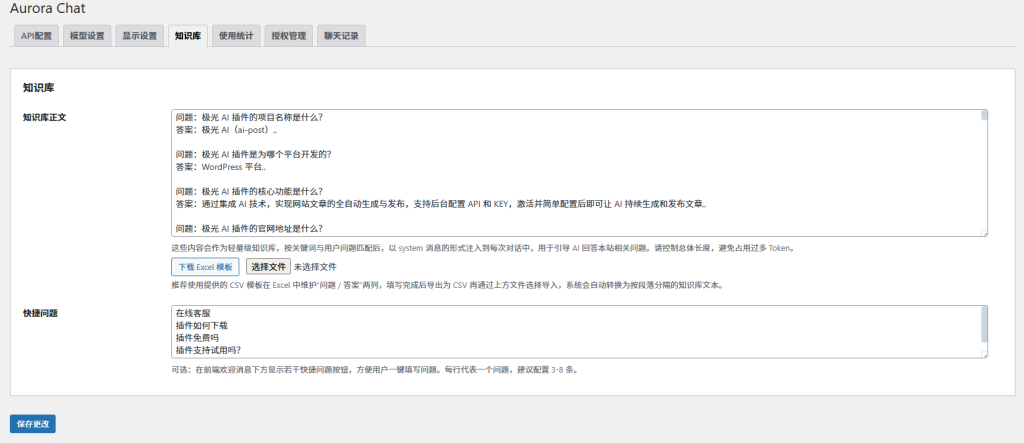The height and width of the screenshot is (443, 1024).
Task: Click the answer line starting '通过集成 AI 技术'
Action: coord(441,204)
